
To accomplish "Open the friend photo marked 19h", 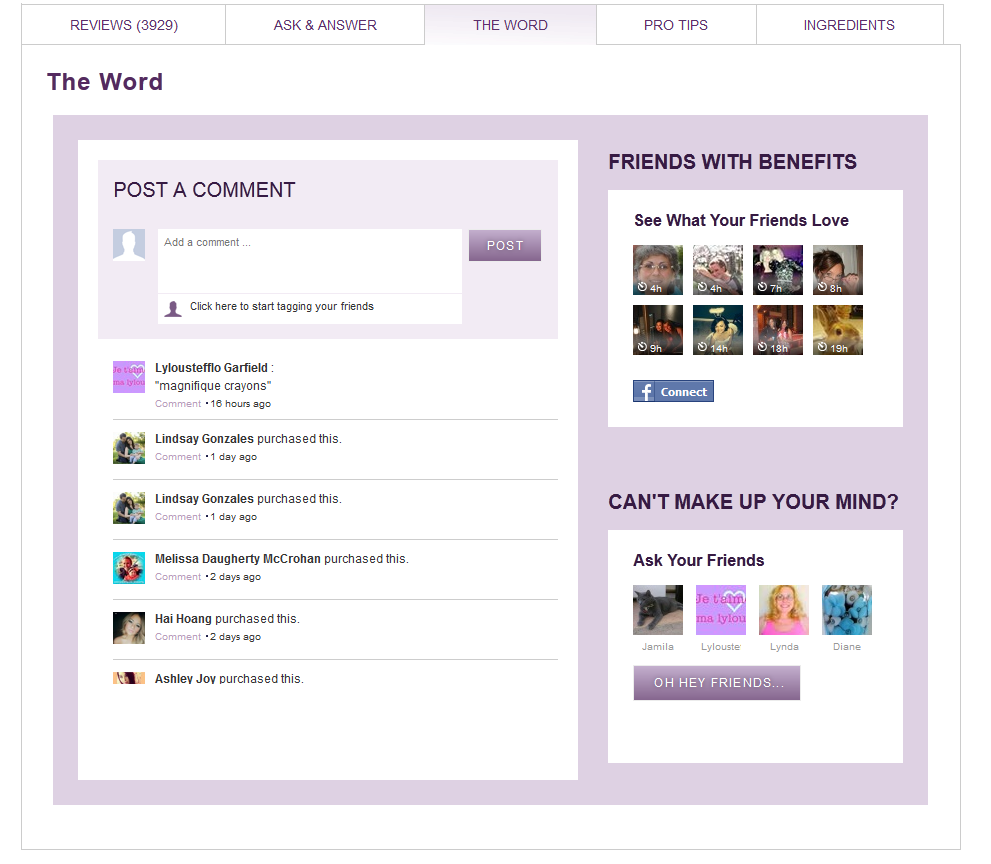I will [838, 330].
